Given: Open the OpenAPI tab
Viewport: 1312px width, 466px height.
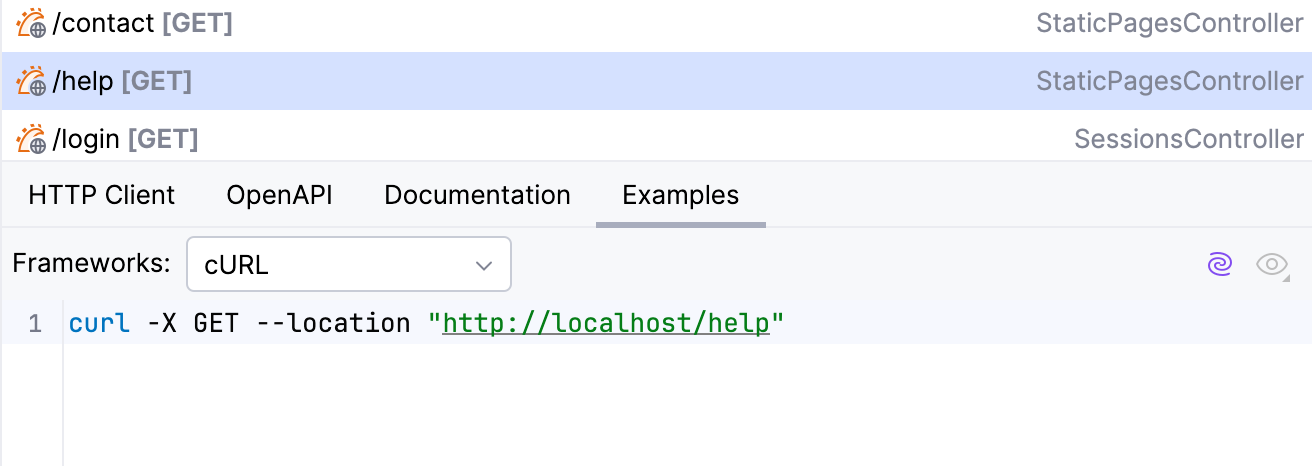Looking at the screenshot, I should [x=279, y=195].
